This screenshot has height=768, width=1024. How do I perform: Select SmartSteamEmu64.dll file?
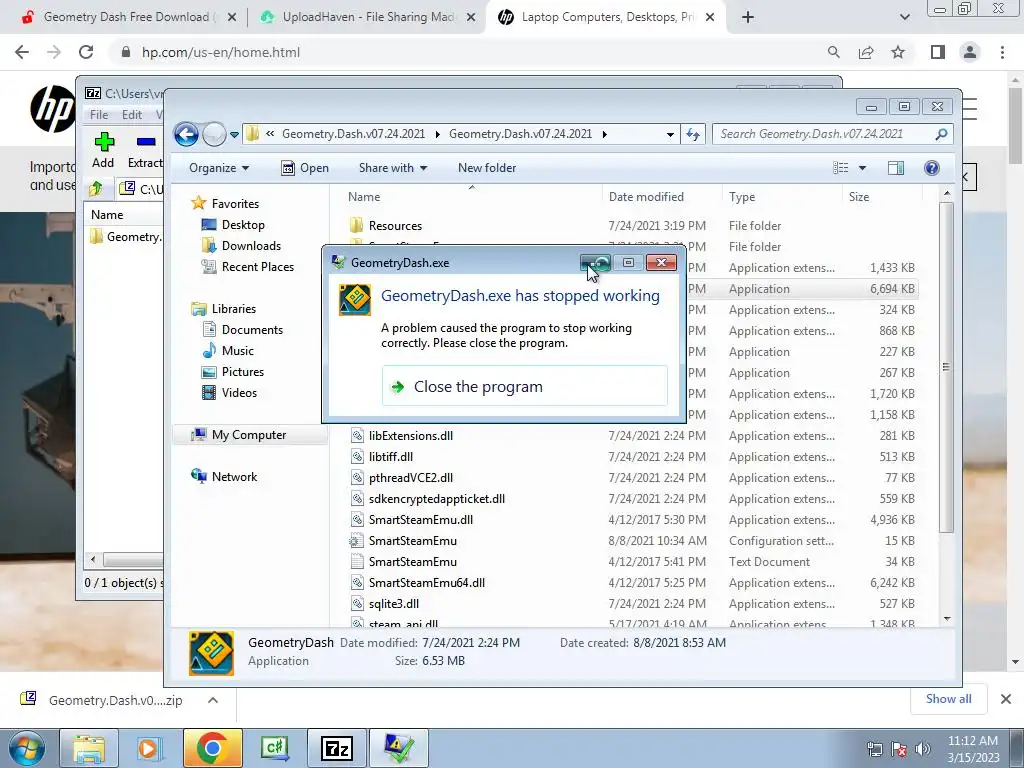tap(426, 583)
